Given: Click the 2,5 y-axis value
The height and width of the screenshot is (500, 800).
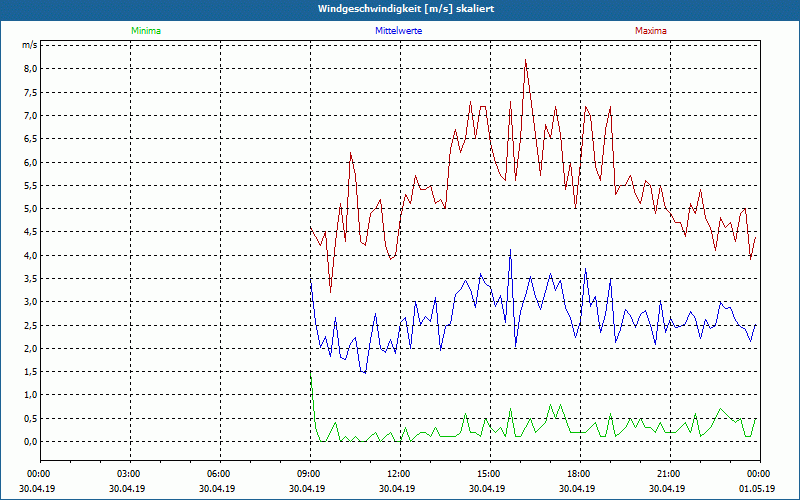Looking at the screenshot, I should point(31,326).
